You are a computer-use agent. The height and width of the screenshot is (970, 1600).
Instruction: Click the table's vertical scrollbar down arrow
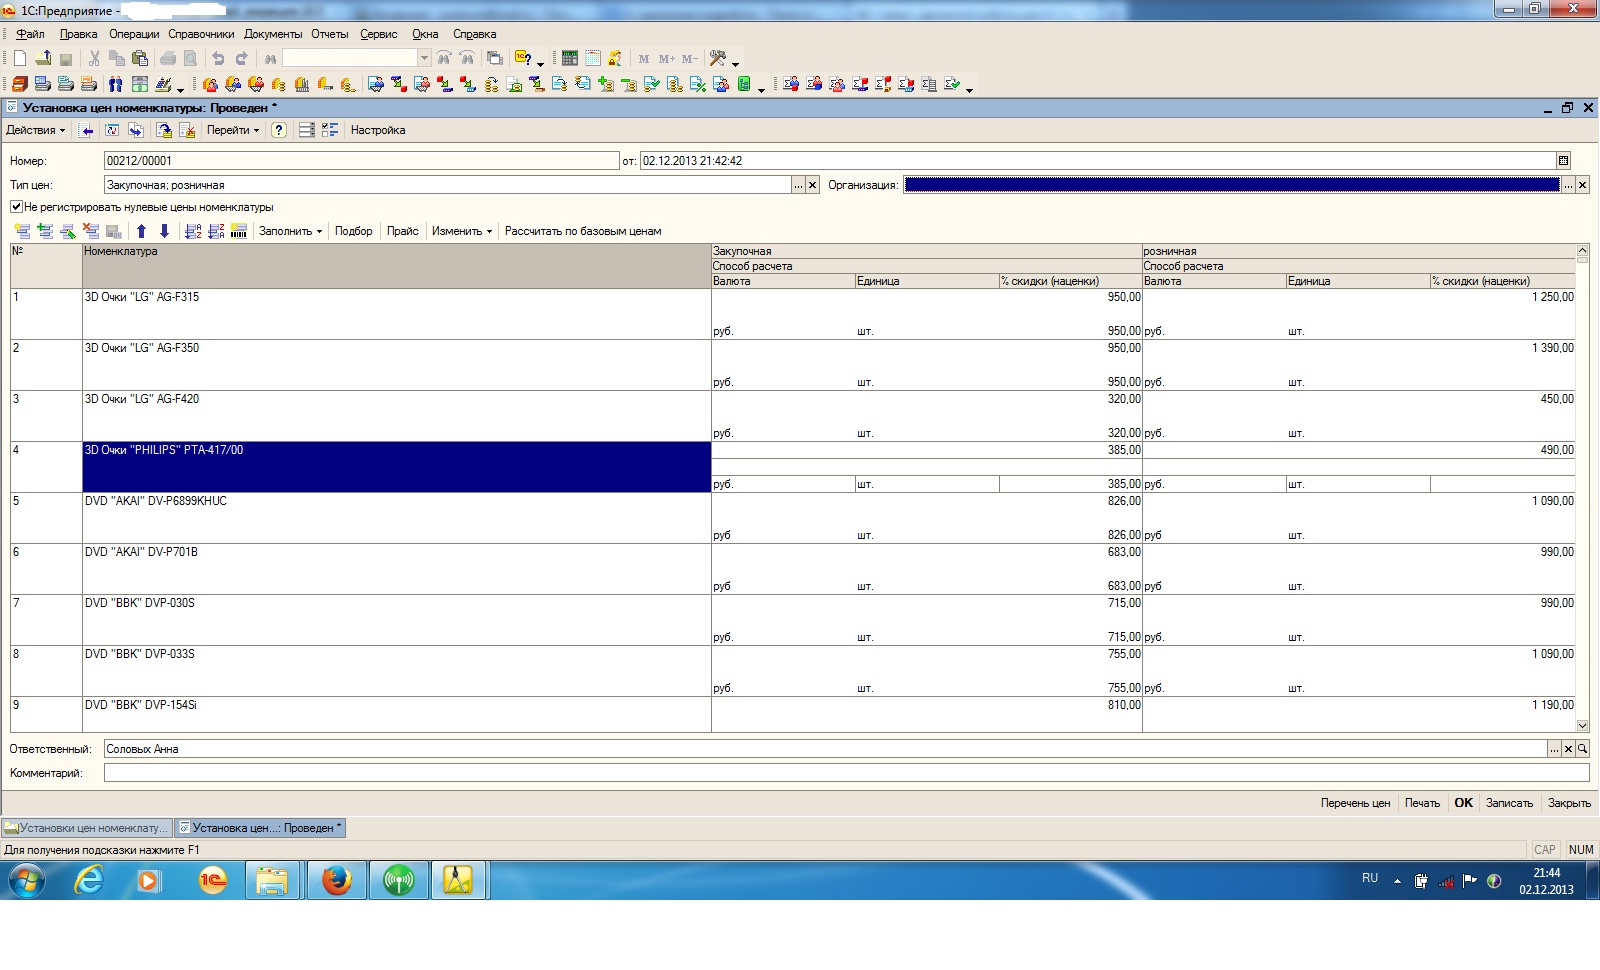1582,725
